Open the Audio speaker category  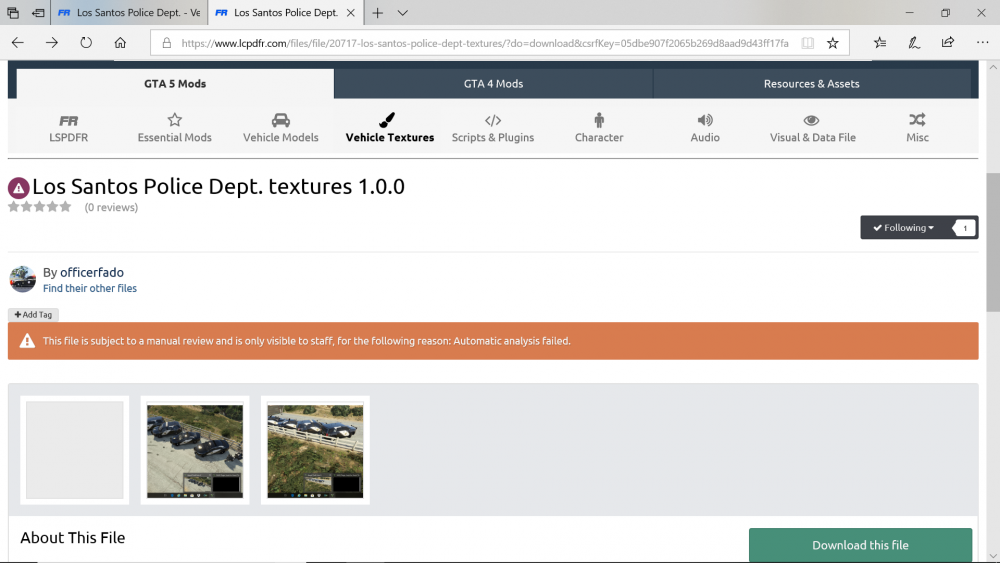(705, 128)
